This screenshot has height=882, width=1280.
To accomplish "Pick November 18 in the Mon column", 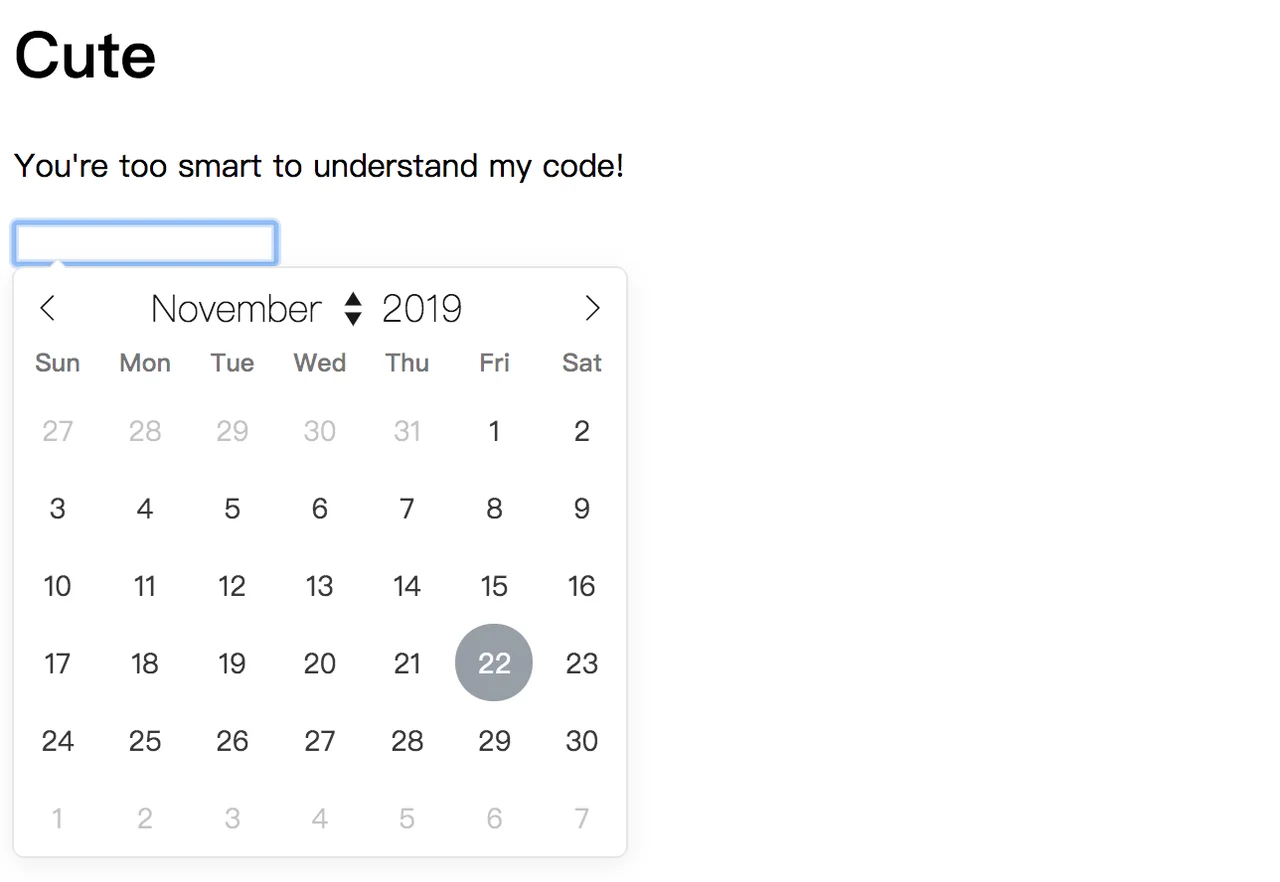I will click(x=145, y=663).
